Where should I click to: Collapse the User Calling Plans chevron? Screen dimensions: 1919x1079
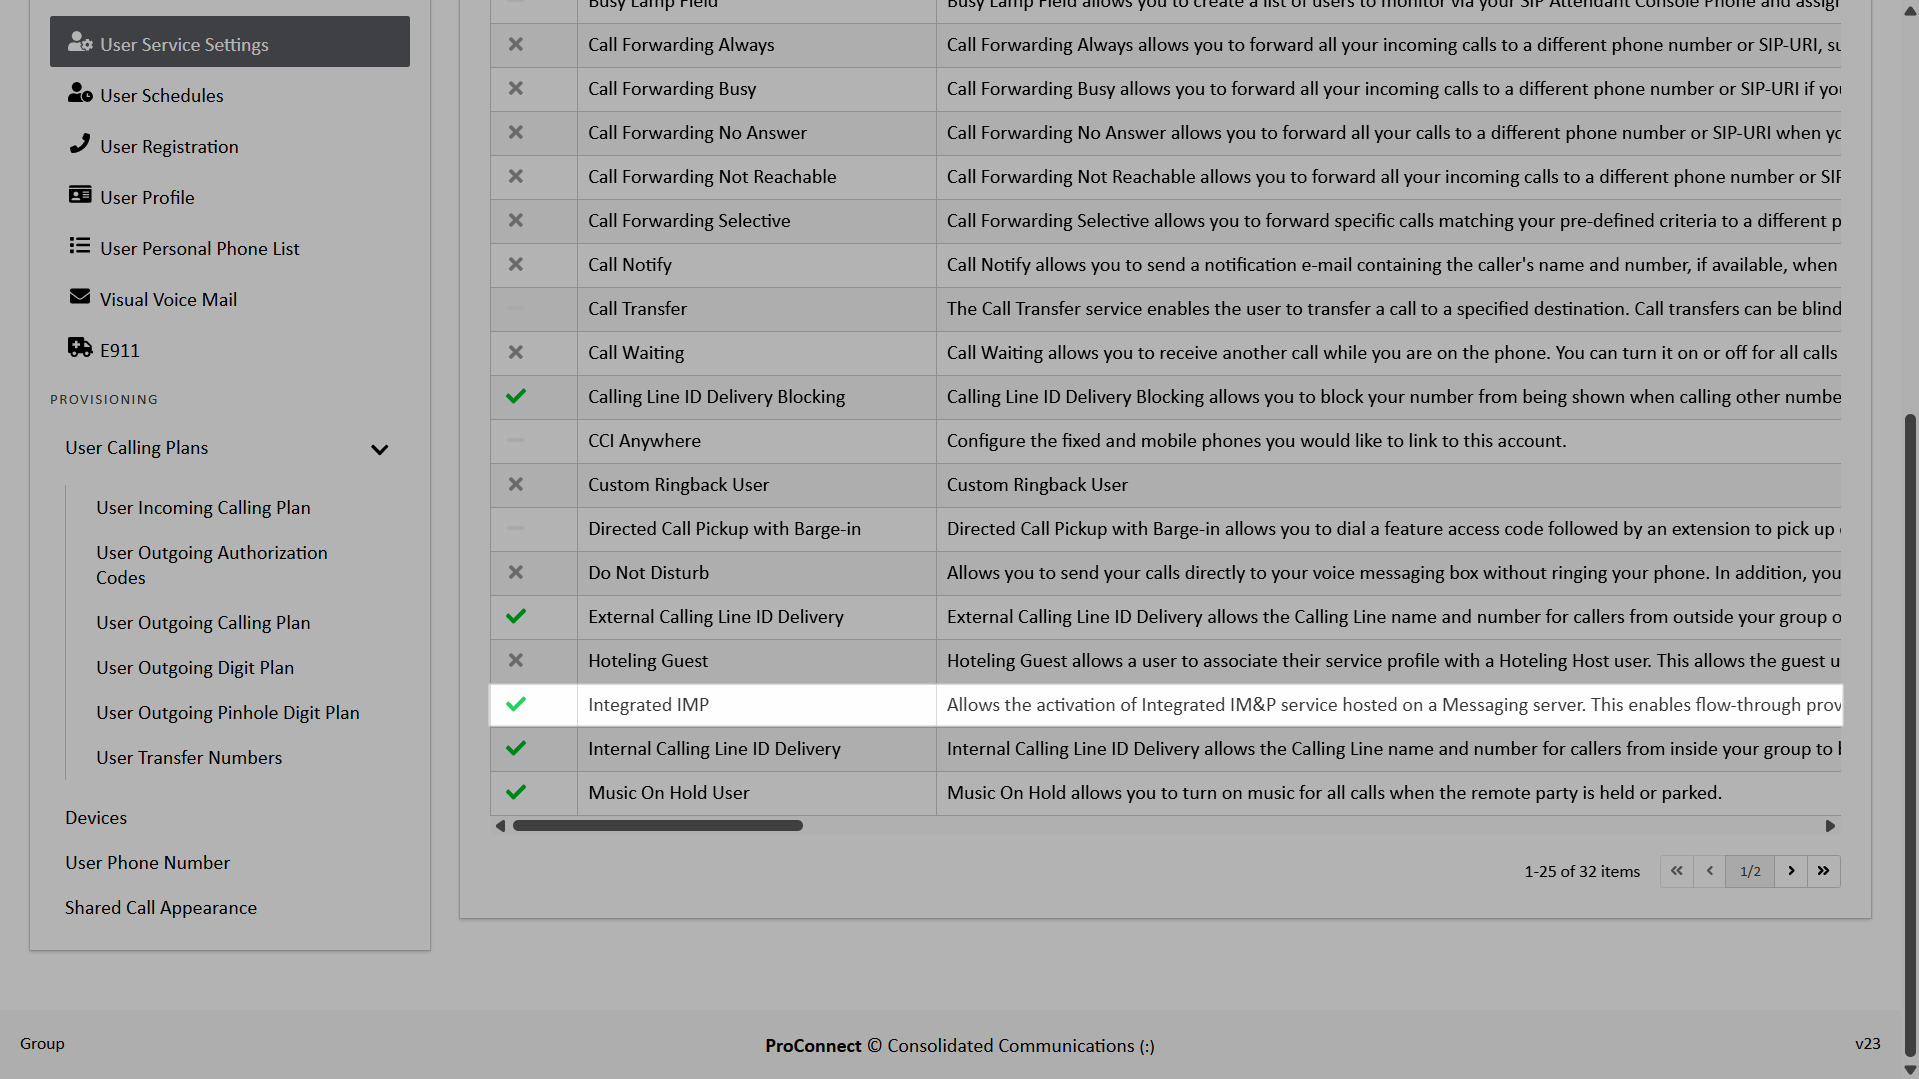[379, 450]
